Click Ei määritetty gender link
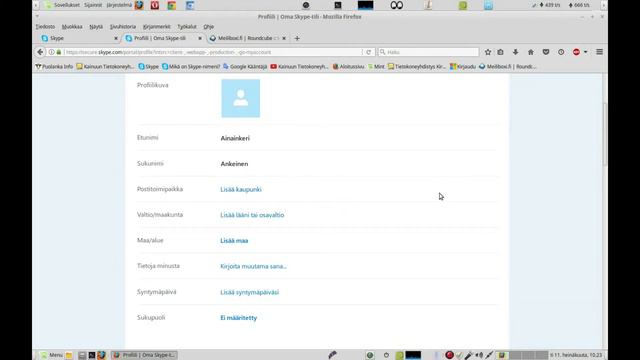The height and width of the screenshot is (360, 640). coord(239,318)
